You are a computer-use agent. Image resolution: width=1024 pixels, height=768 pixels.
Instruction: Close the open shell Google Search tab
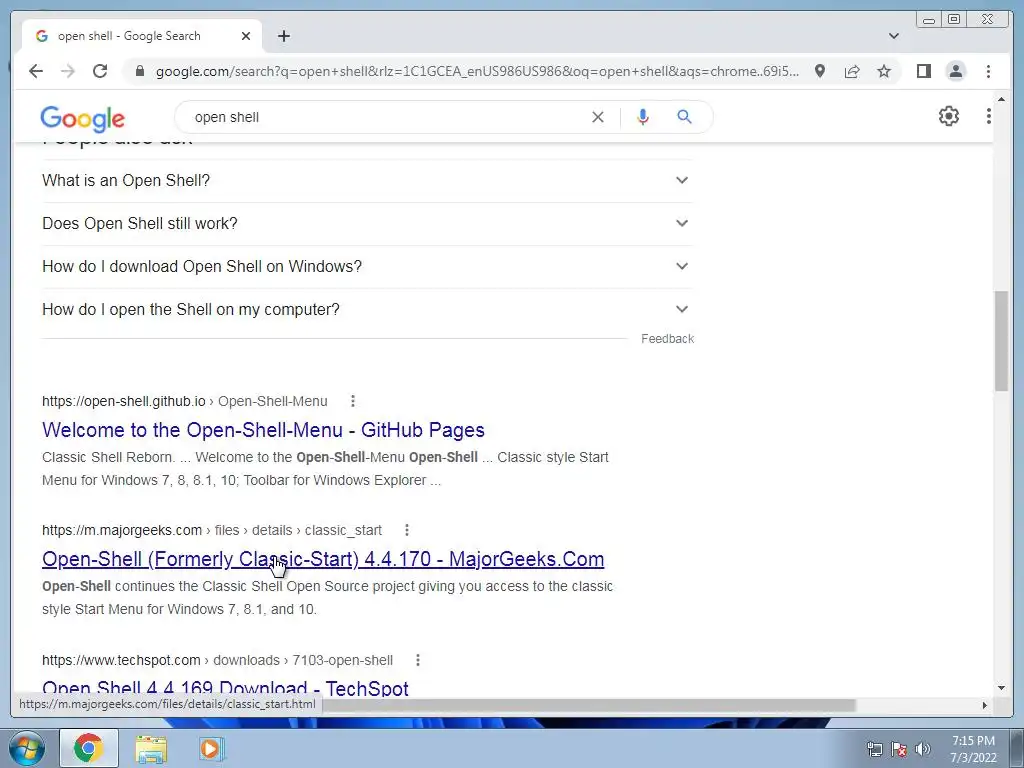(246, 36)
